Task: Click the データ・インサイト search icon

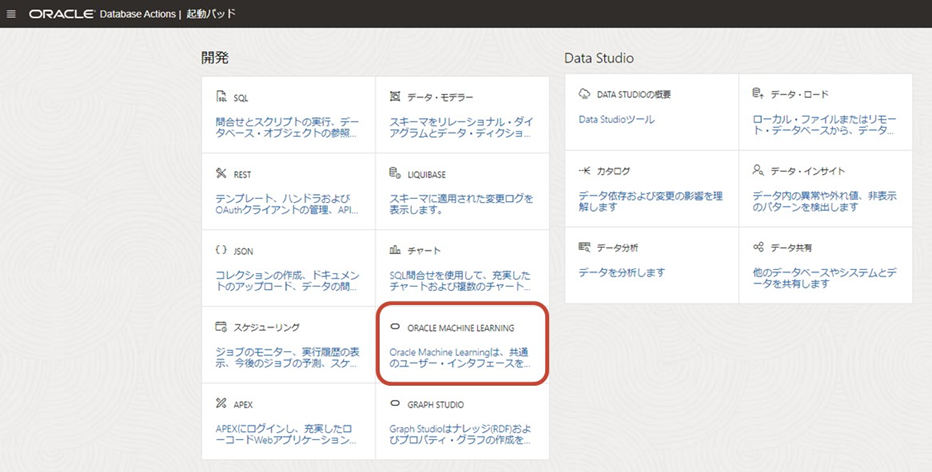Action: tap(758, 170)
